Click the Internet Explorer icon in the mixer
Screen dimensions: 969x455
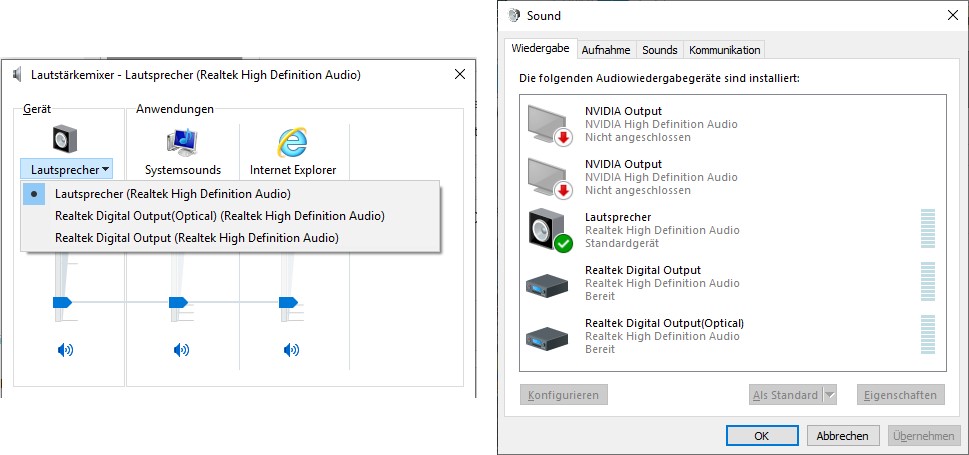tap(292, 142)
